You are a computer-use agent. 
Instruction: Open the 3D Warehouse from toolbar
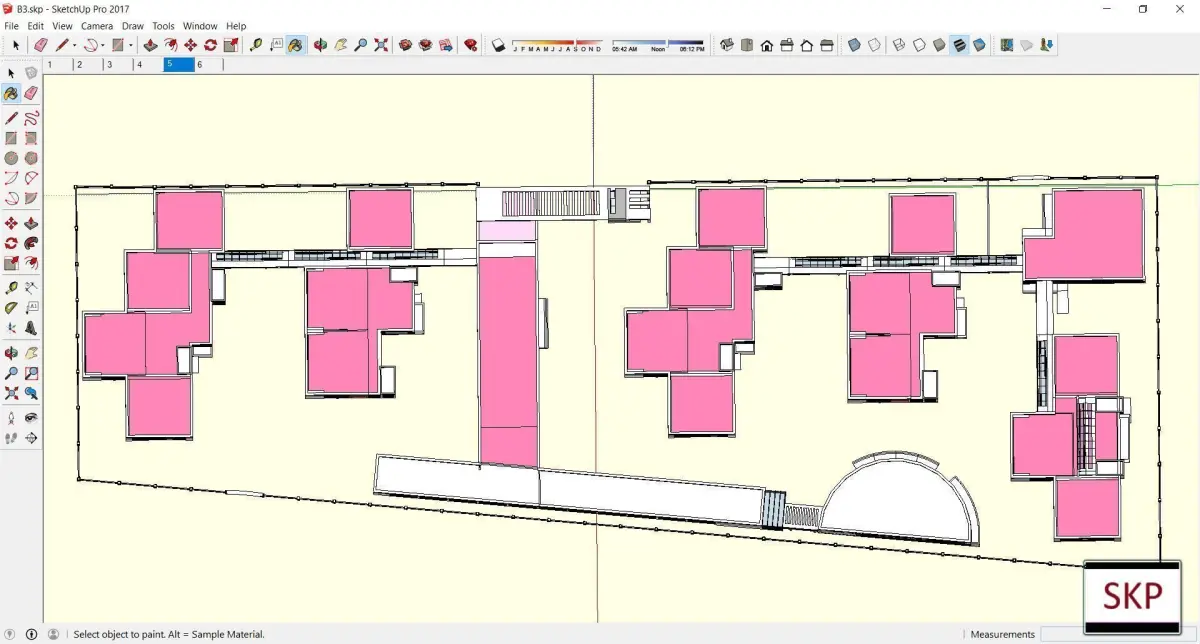click(405, 45)
